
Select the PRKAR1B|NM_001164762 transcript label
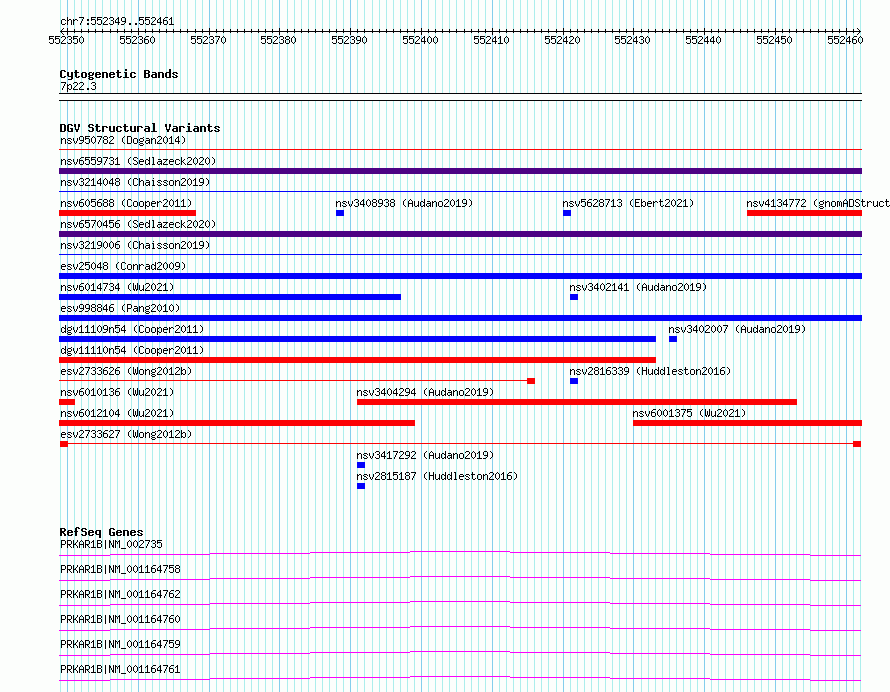click(x=120, y=594)
